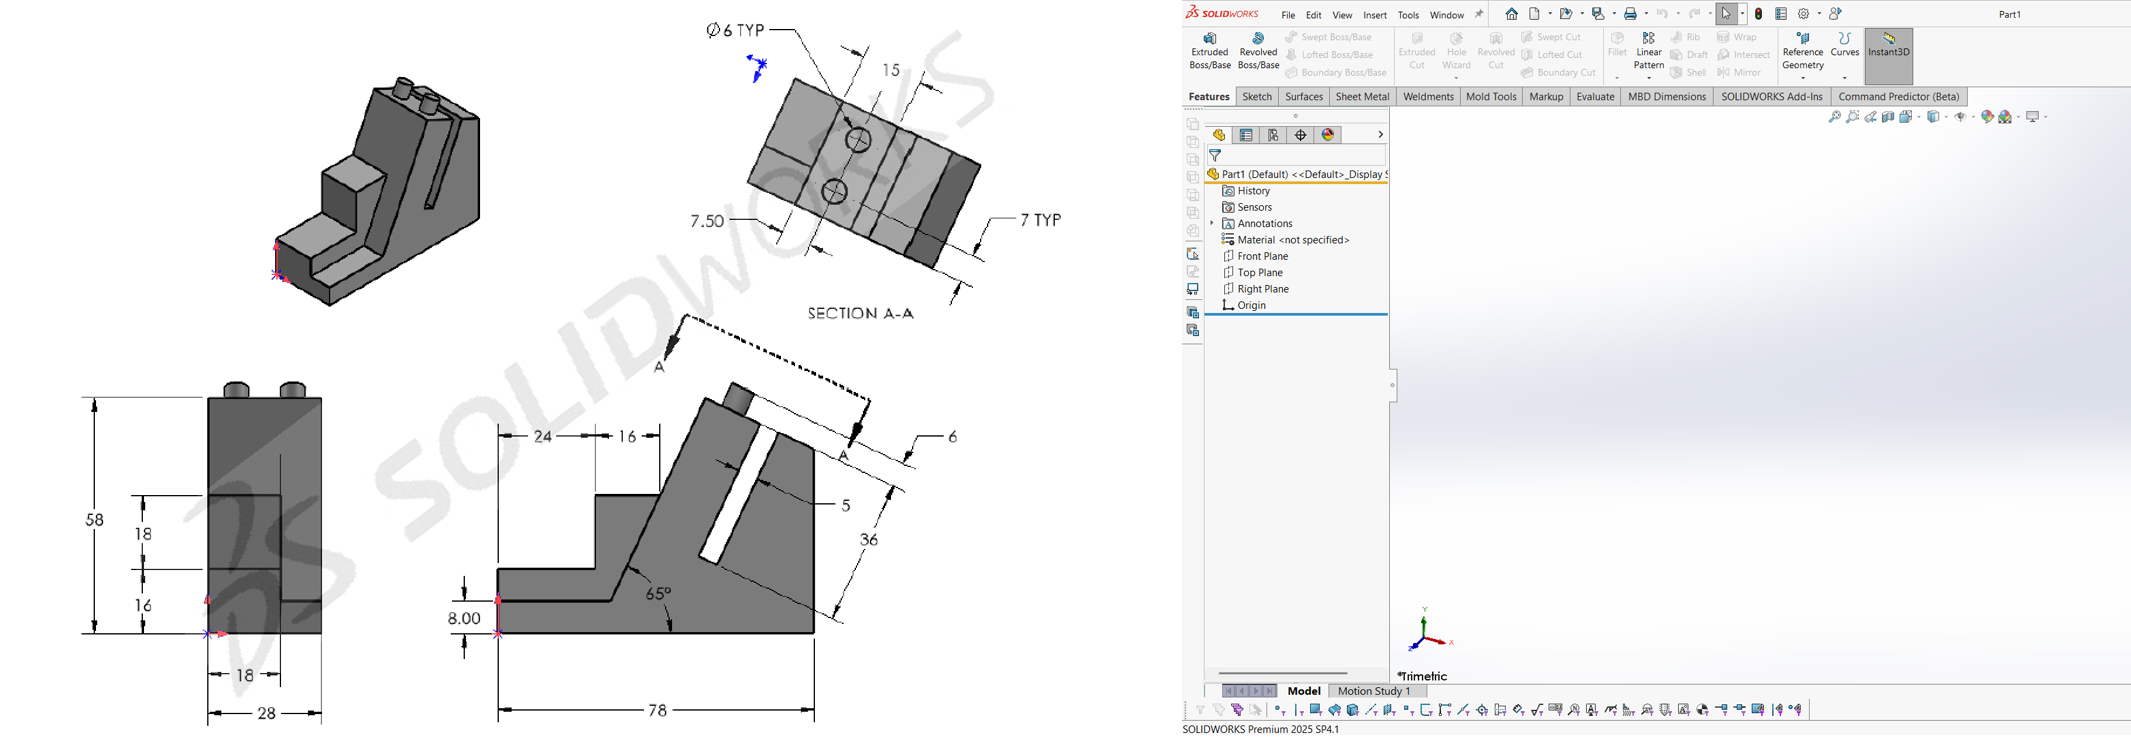
Task: Open File Properties icon
Action: point(1781,14)
